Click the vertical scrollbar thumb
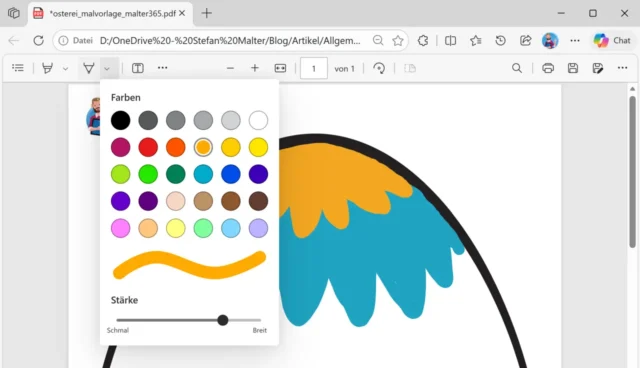Screen dimensions: 640x368 click(632, 171)
